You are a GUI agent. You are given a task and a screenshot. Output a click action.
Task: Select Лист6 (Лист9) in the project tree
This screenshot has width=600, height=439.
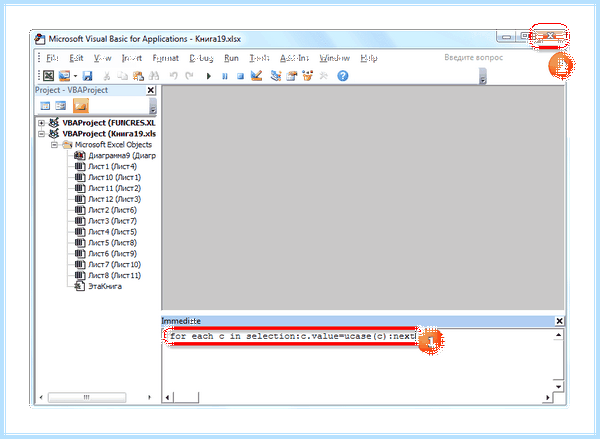[x=112, y=254]
